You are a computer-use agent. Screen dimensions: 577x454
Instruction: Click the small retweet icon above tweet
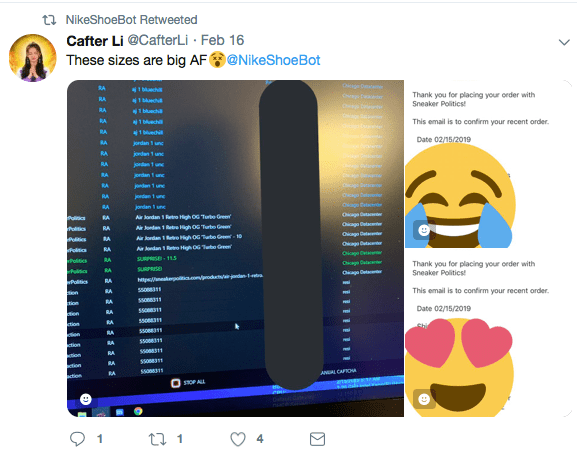(x=49, y=20)
